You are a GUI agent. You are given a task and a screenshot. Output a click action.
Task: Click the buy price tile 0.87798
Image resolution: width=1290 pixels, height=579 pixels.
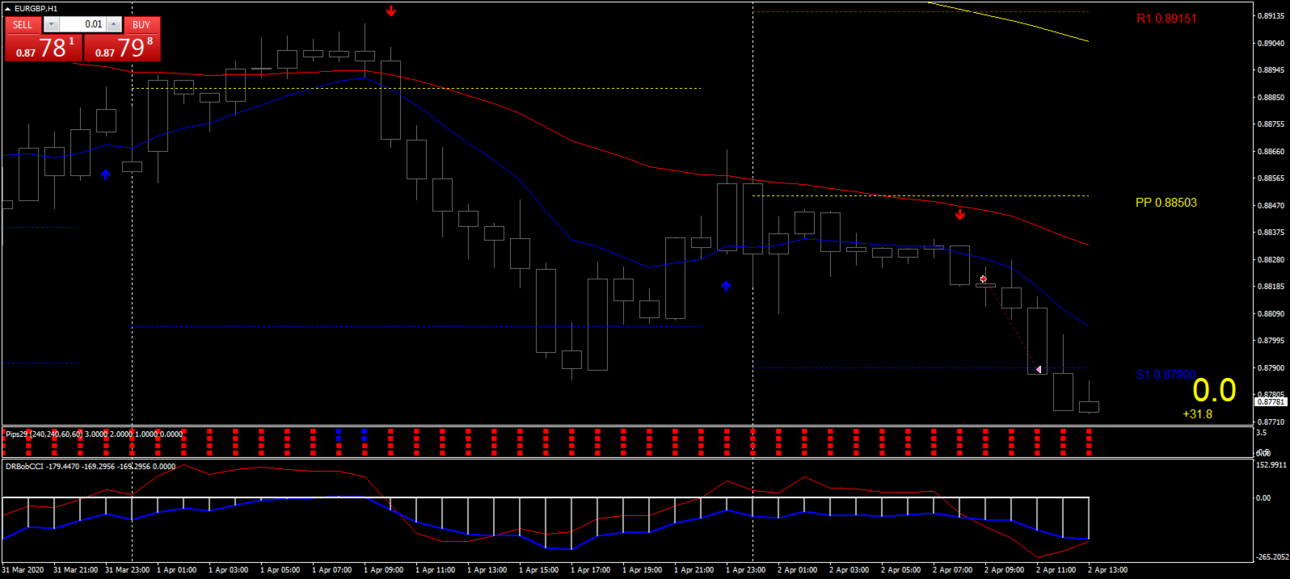click(x=122, y=47)
